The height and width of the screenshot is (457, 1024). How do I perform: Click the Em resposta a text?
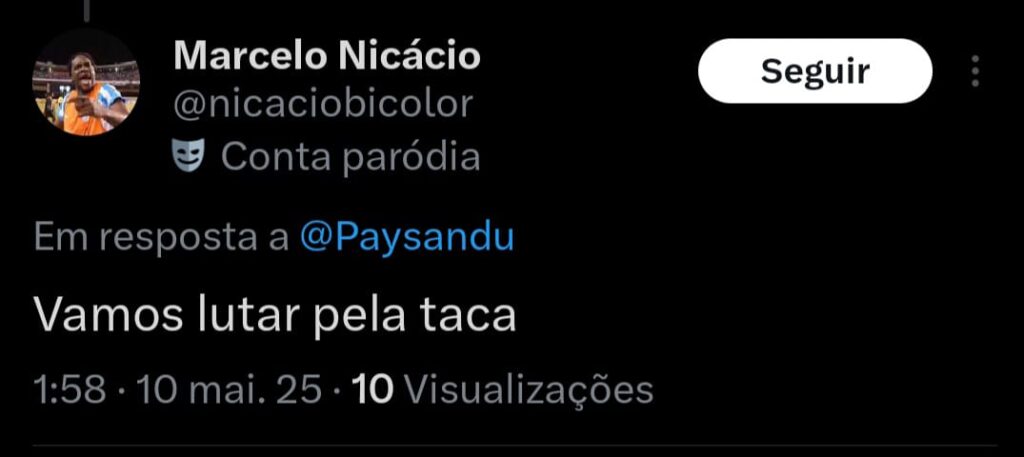pyautogui.click(x=161, y=239)
